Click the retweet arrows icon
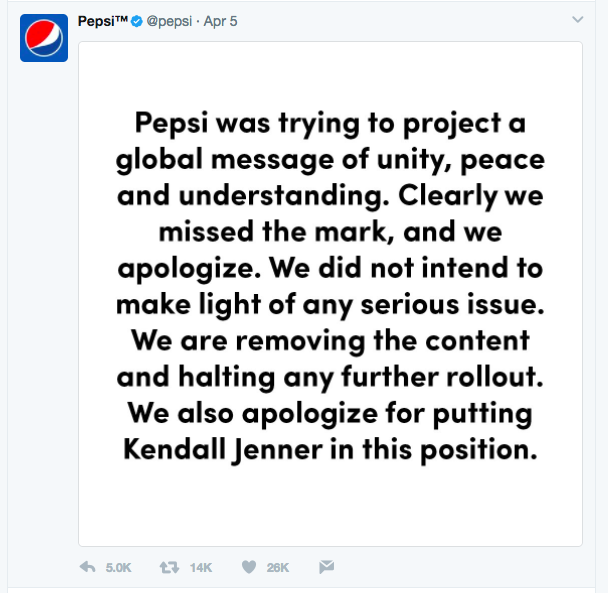This screenshot has width=608, height=593. [169, 567]
